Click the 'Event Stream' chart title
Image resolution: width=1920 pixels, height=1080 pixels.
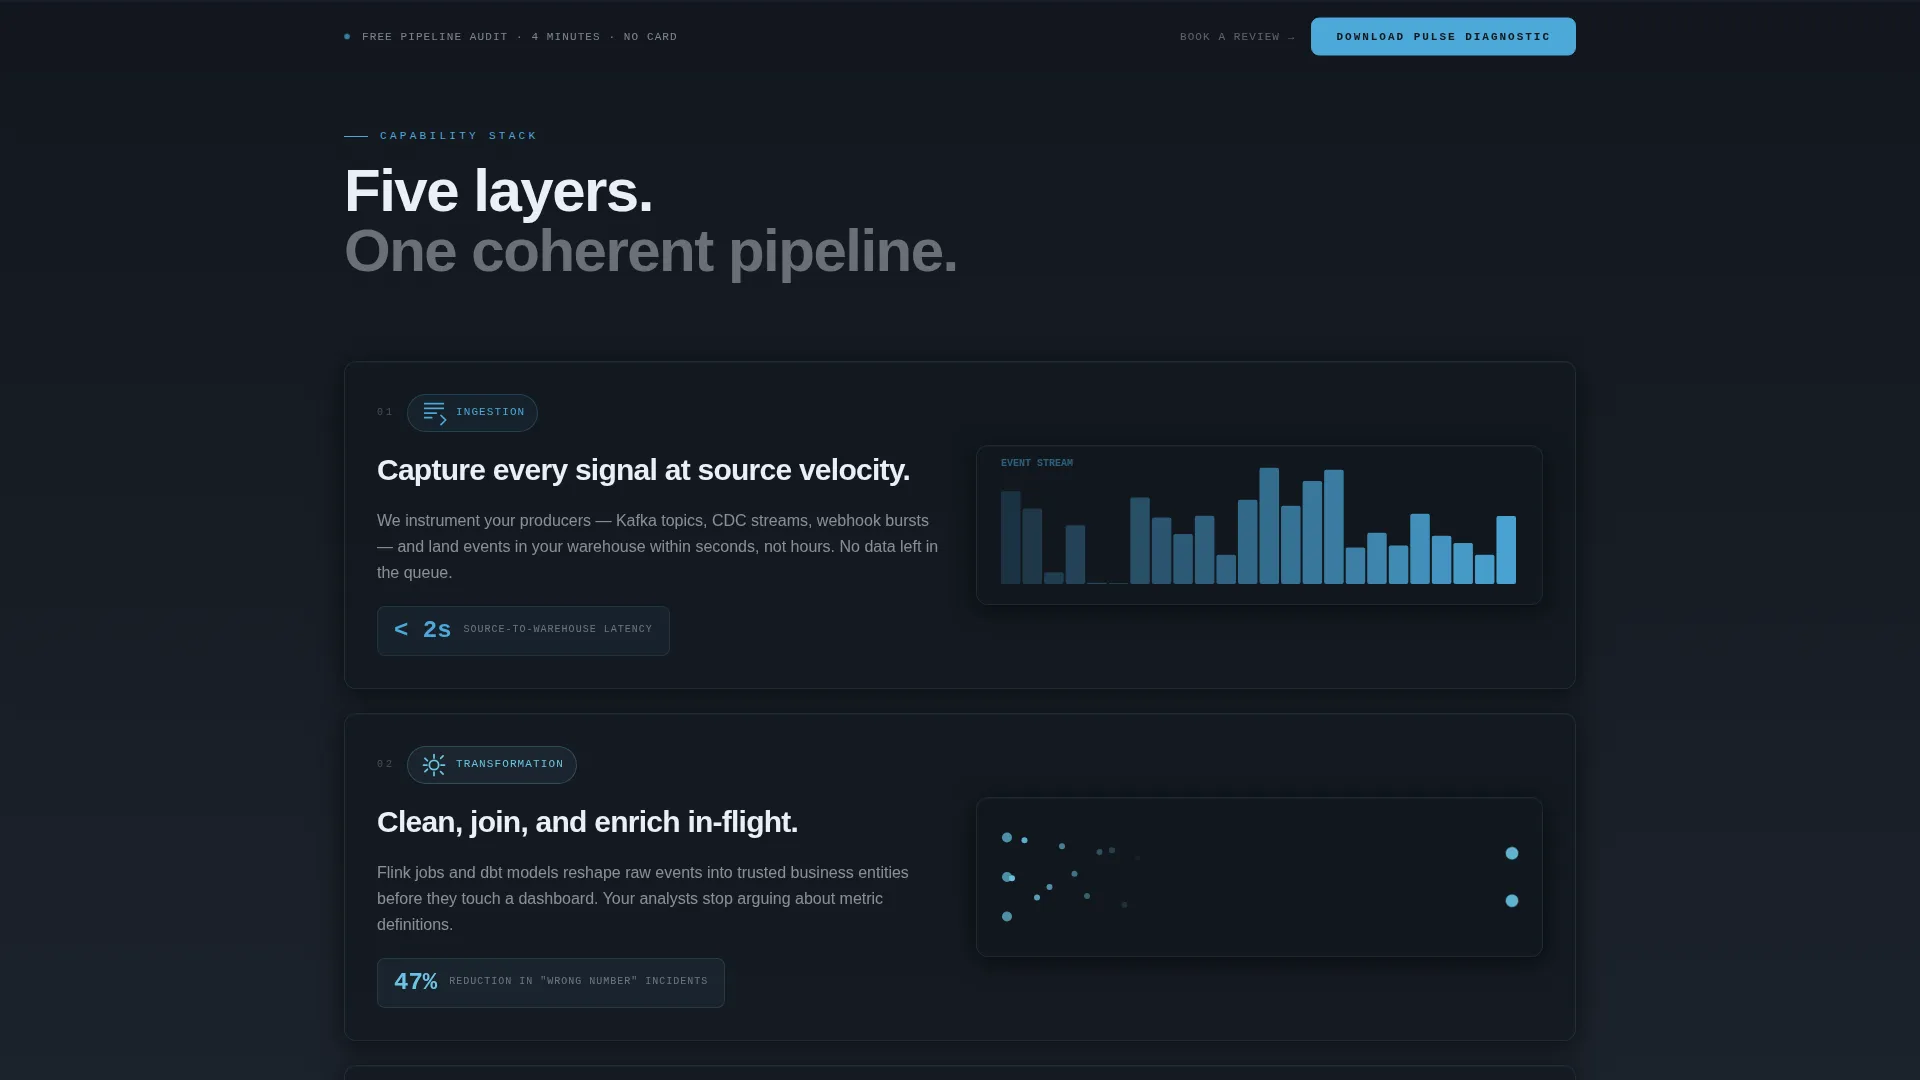click(x=1037, y=463)
